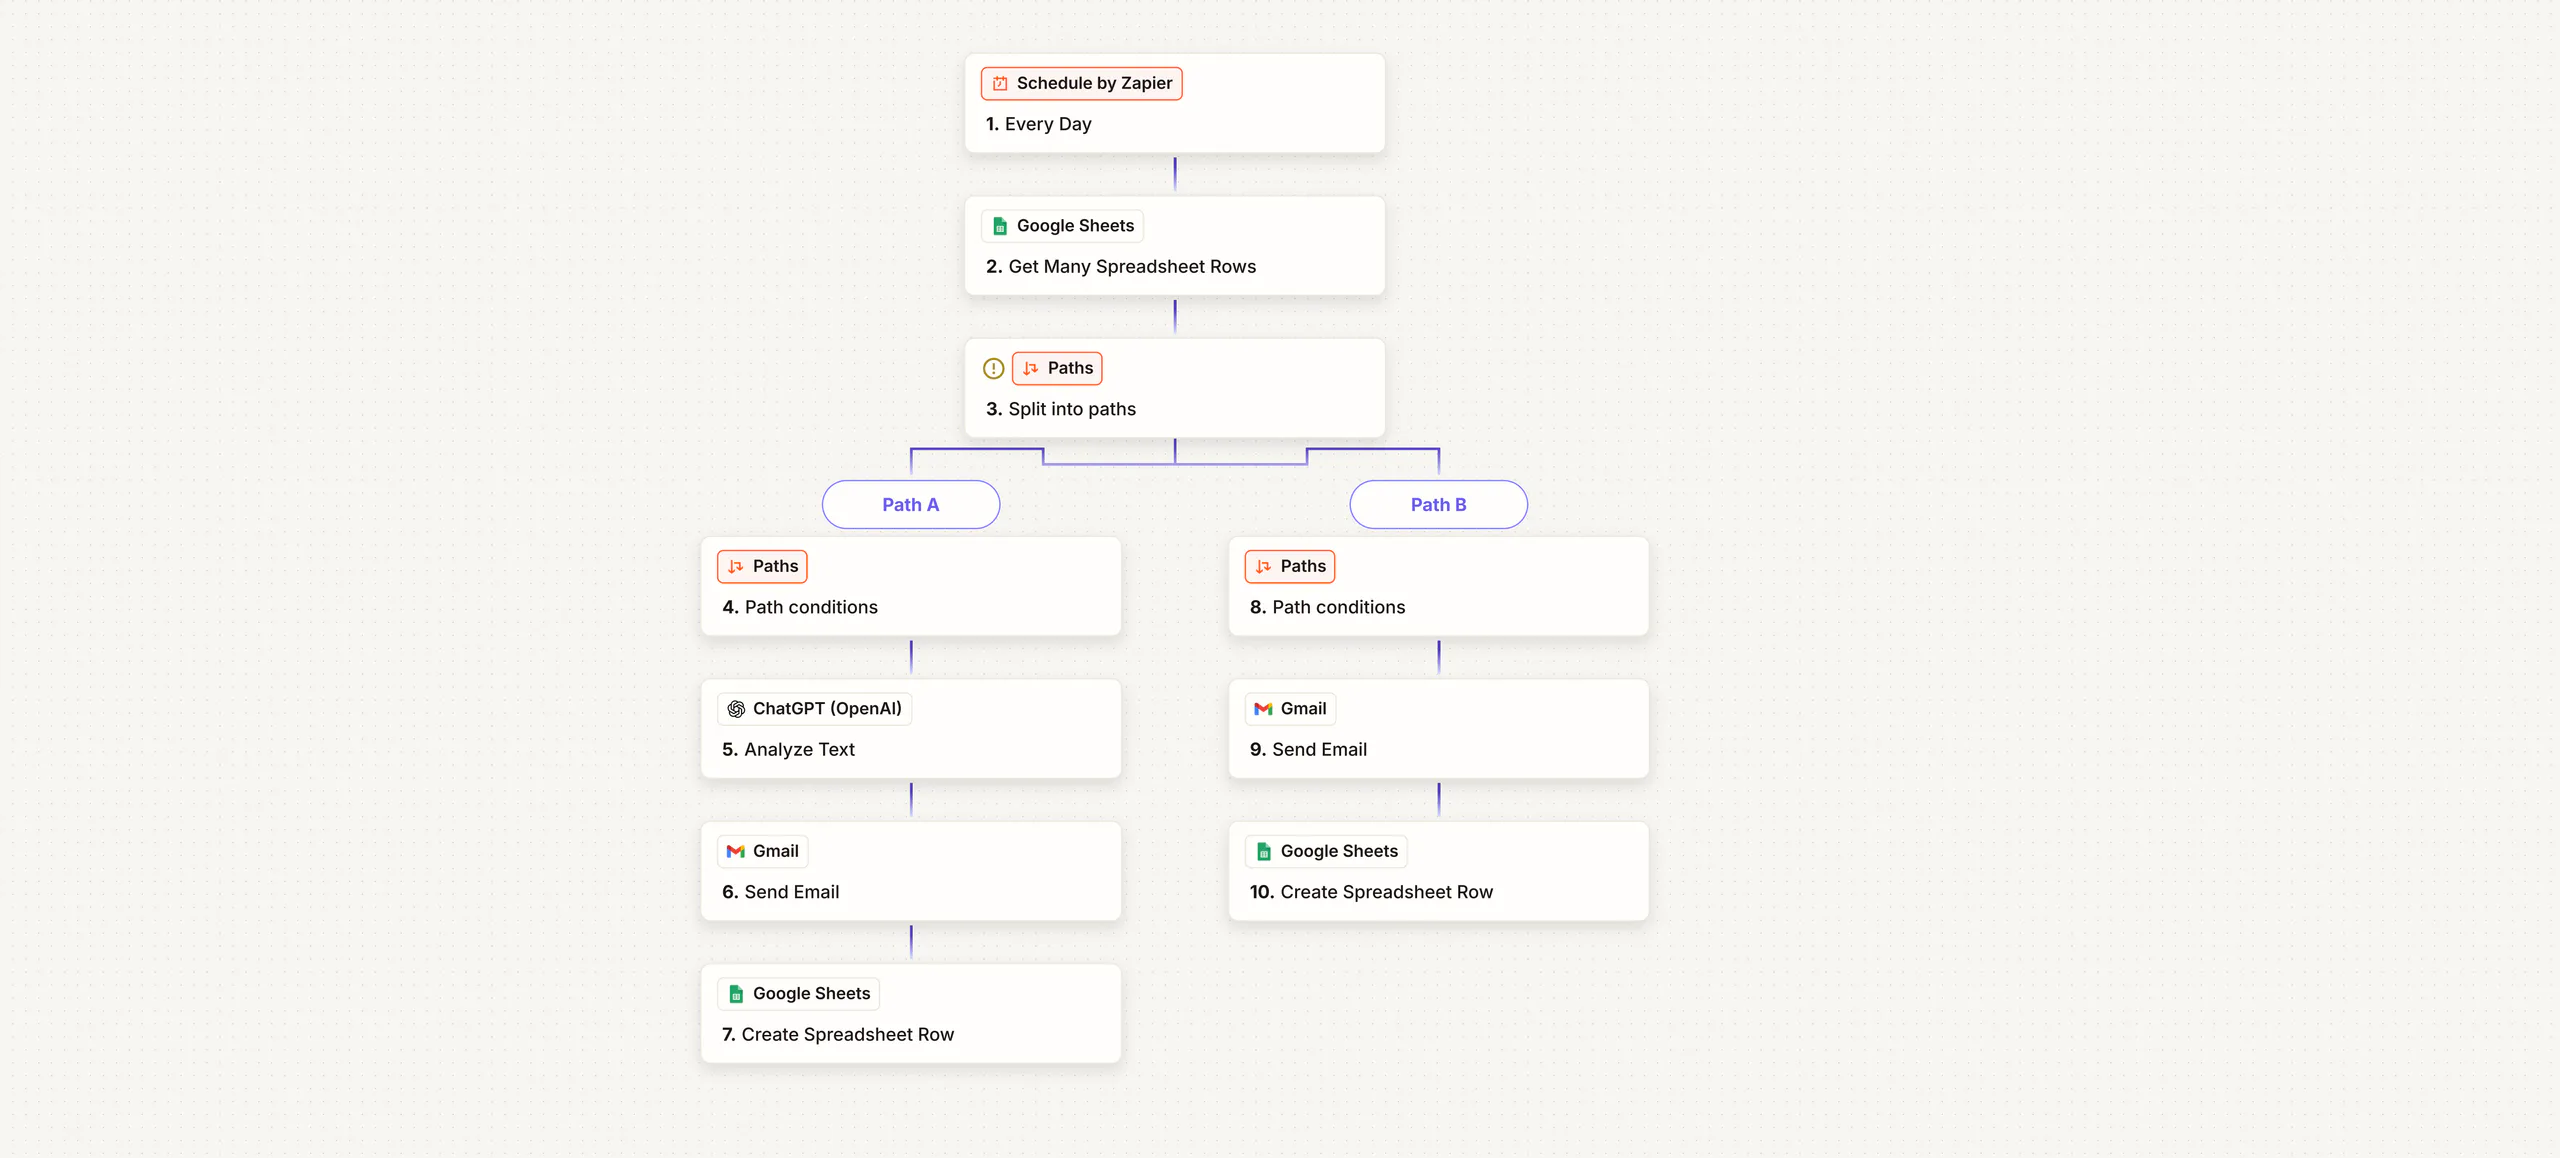Screen dimensions: 2560x1158
Task: Open the ChatGPT (OpenAI) app badge
Action: click(x=815, y=709)
